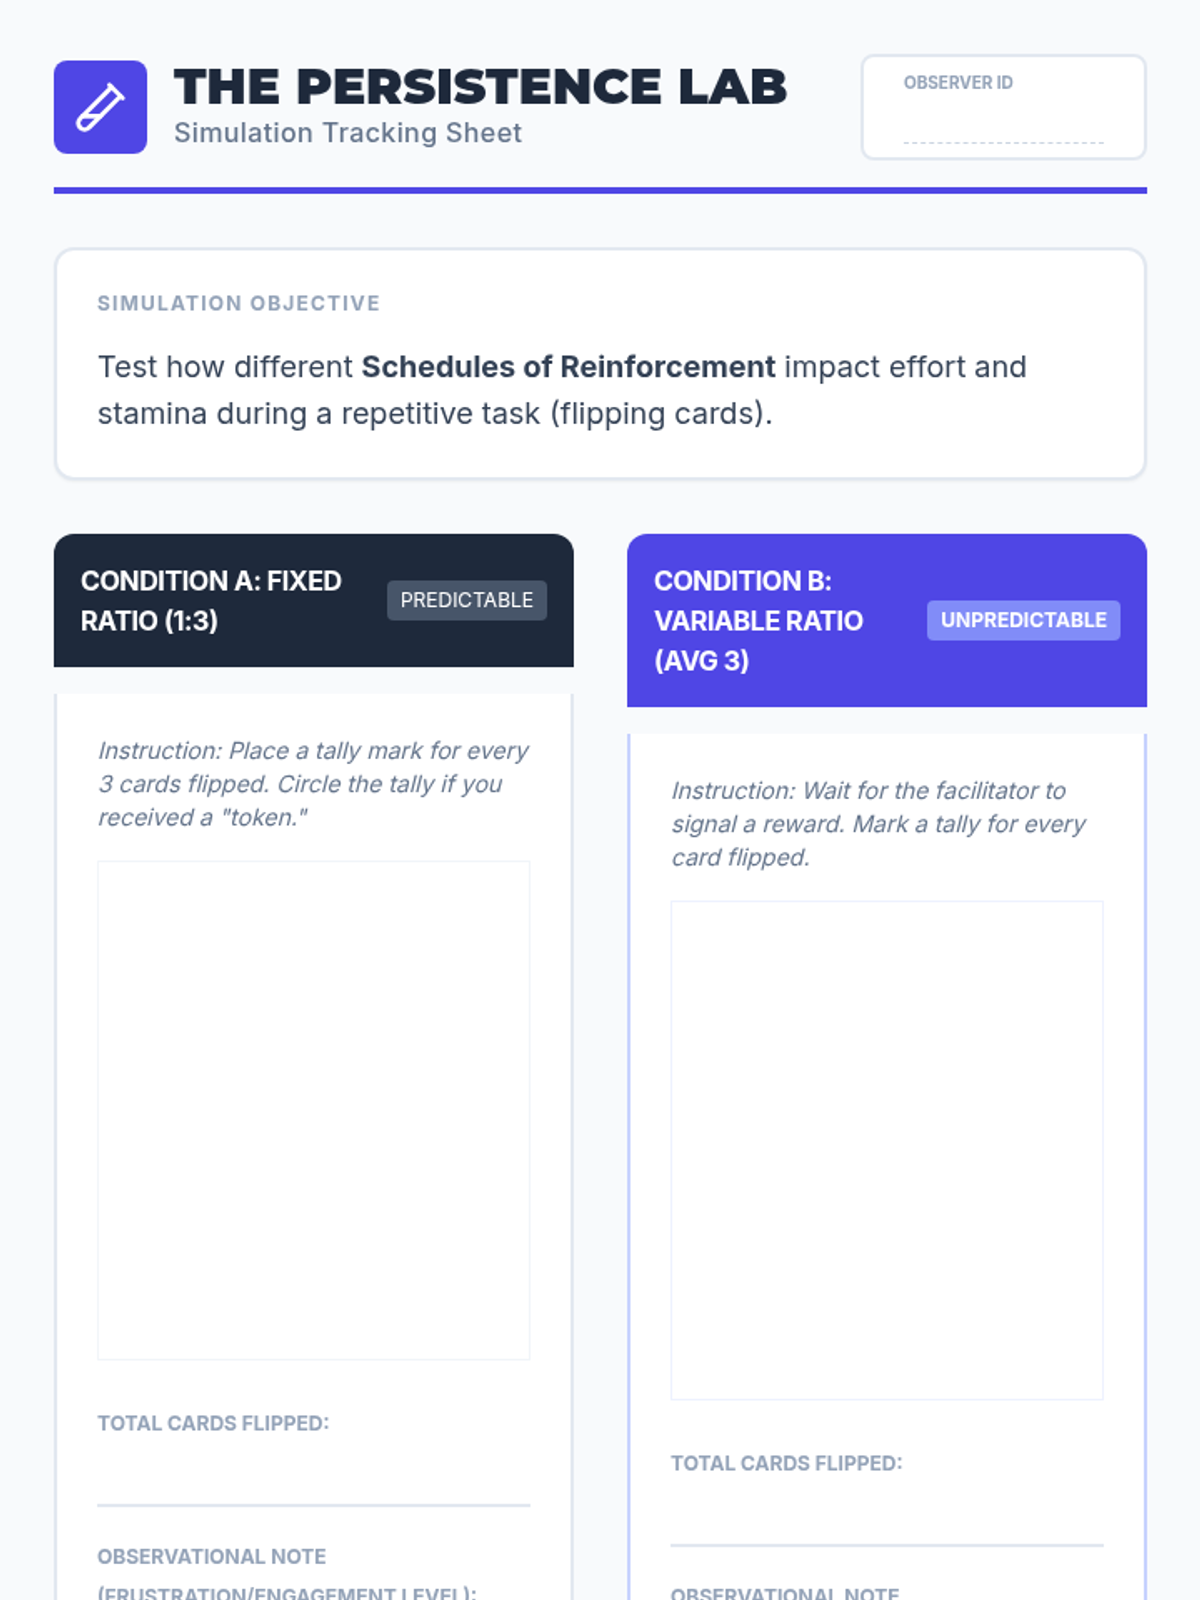Click the Condition A: Fixed Ratio heading
The image size is (1200, 1600).
211,600
